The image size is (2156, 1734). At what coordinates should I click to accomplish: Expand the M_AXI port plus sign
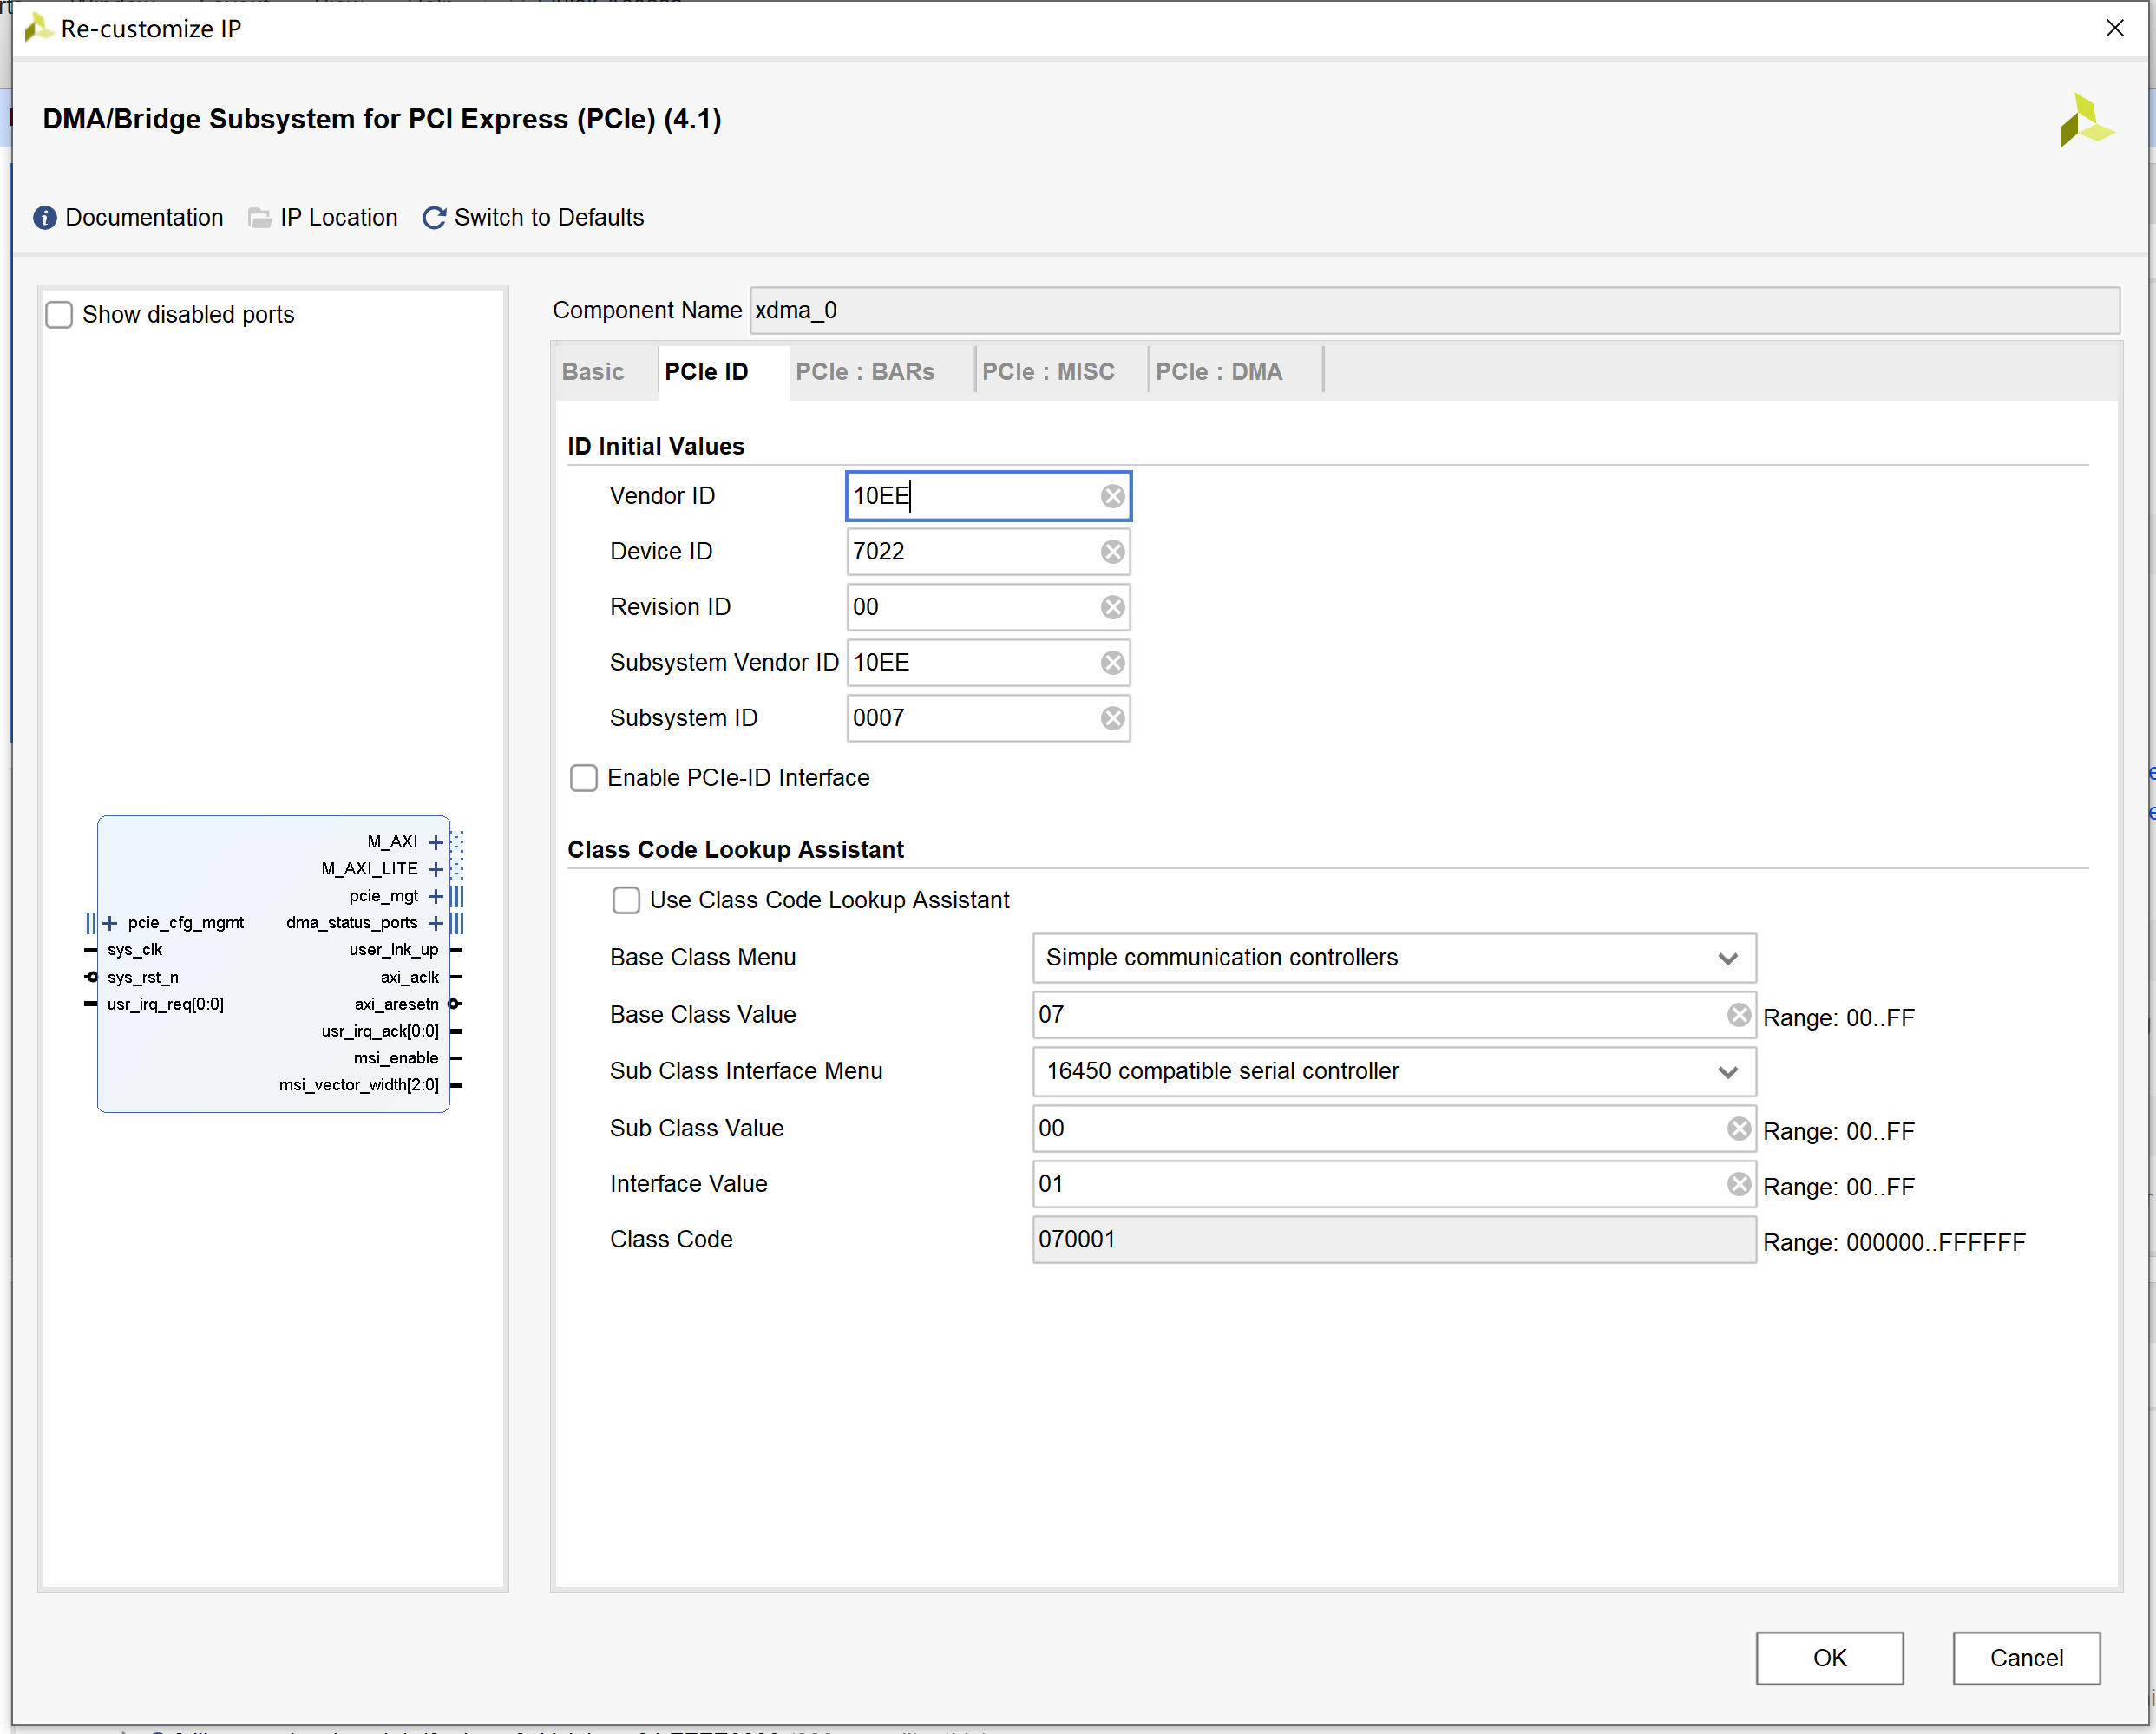436,842
